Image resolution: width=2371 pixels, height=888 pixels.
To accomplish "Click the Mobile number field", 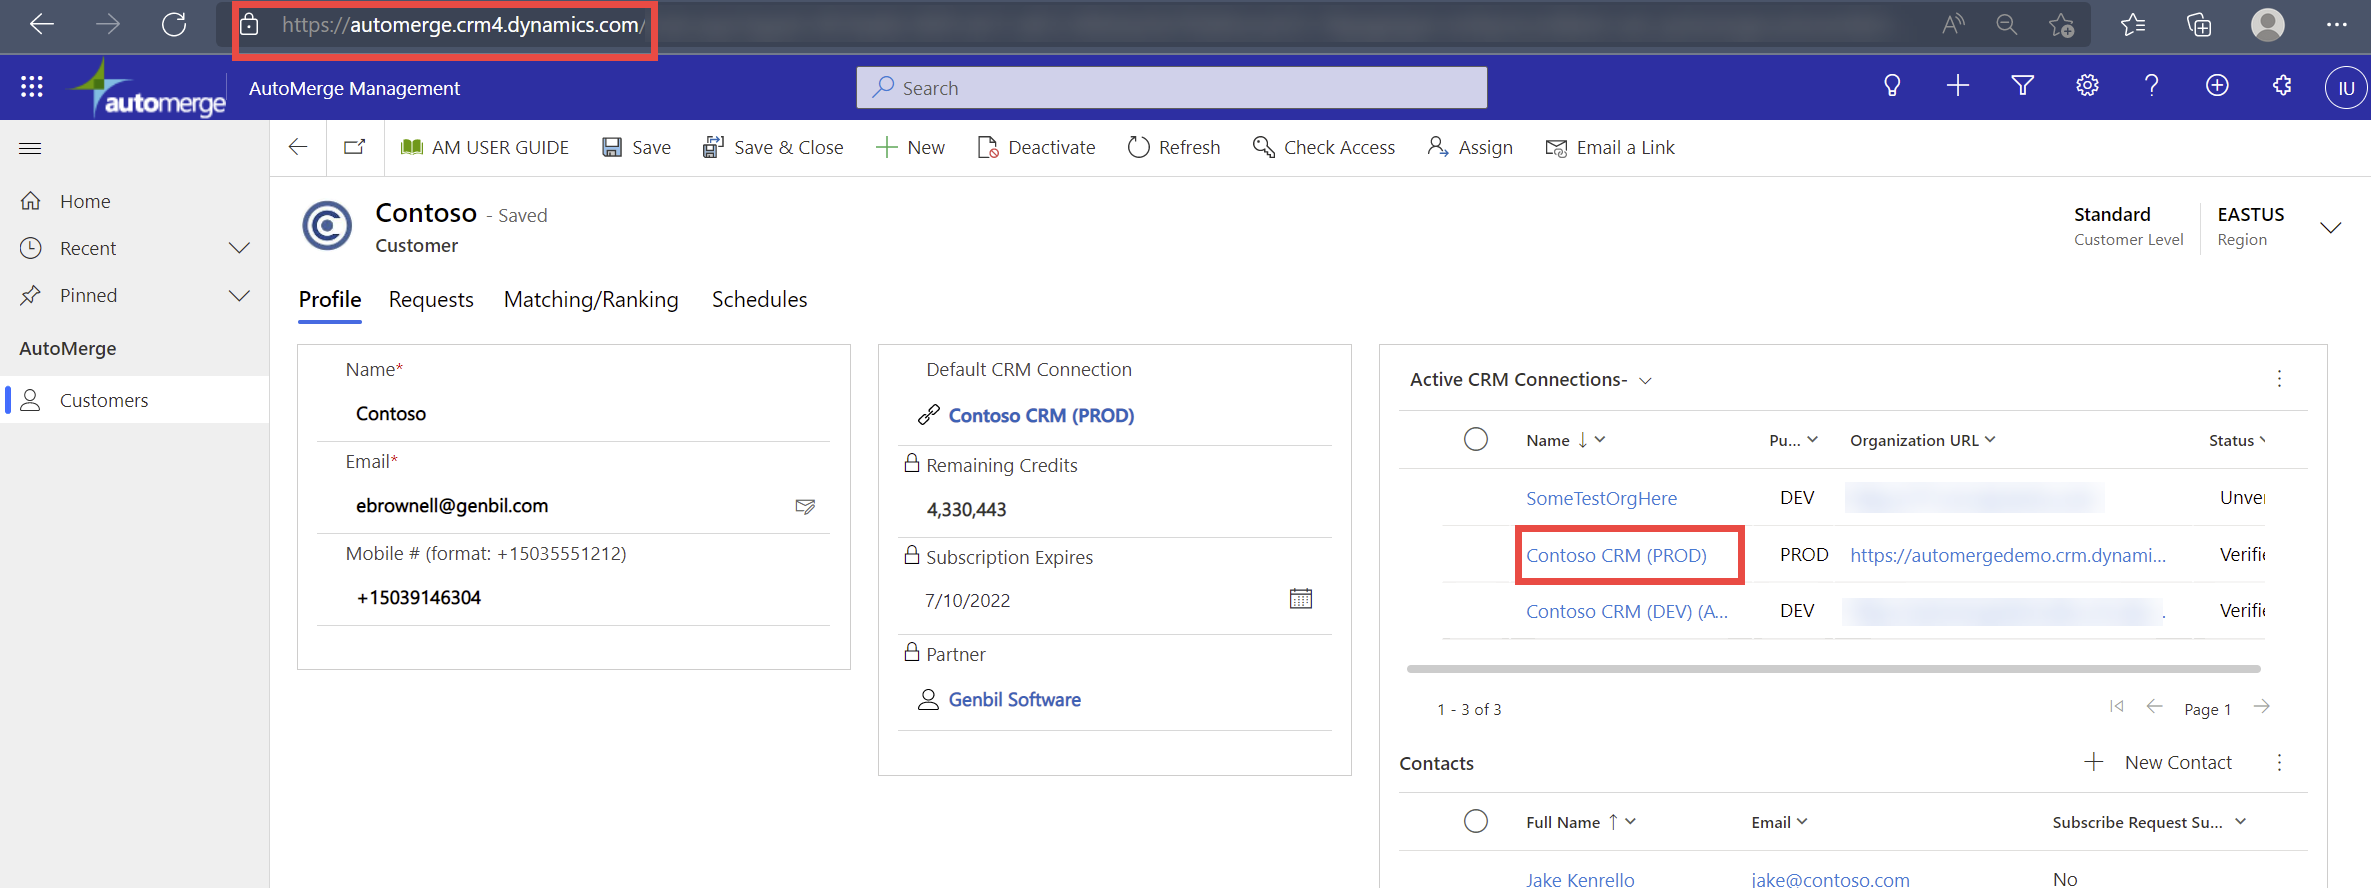I will (573, 598).
